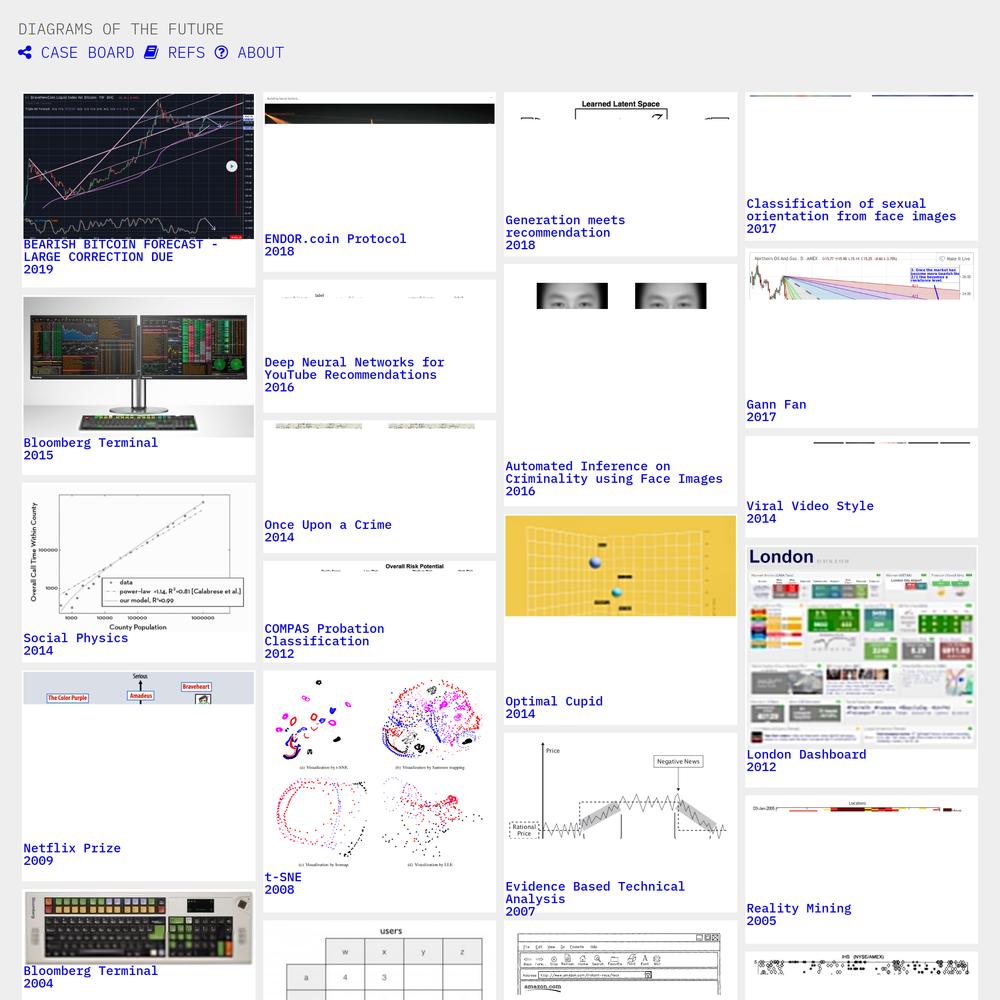Open the ENDOR.coin Protocol link

point(335,239)
